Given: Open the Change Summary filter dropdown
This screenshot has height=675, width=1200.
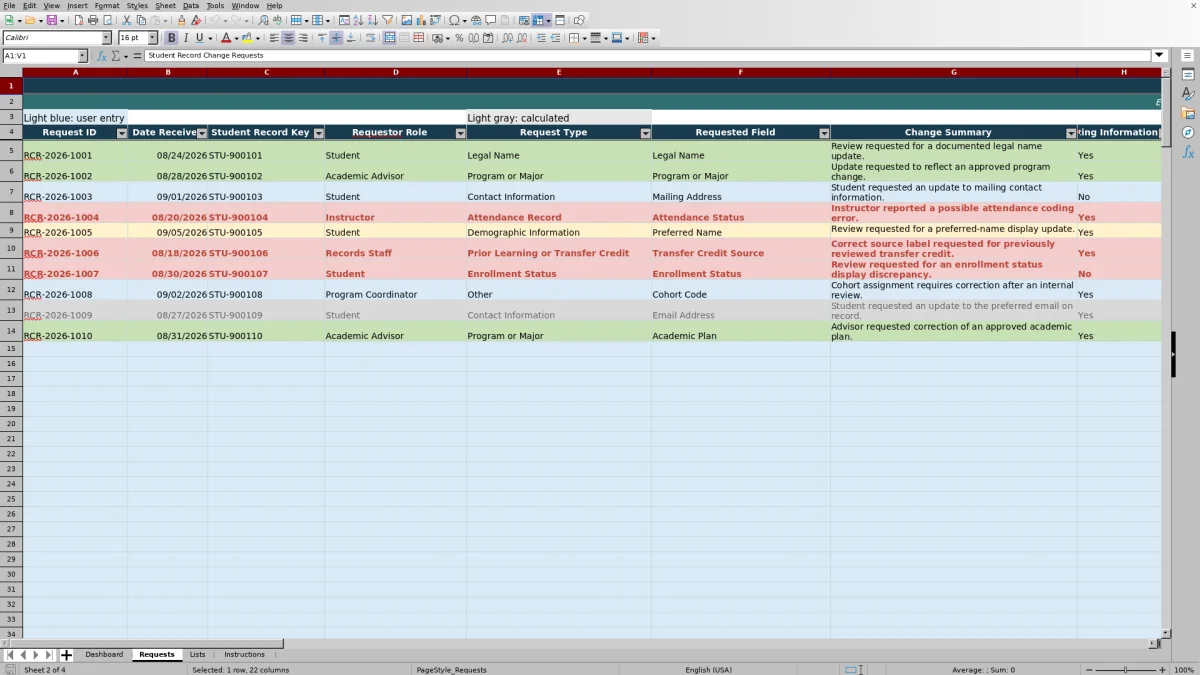Looking at the screenshot, I should pyautogui.click(x=1071, y=133).
